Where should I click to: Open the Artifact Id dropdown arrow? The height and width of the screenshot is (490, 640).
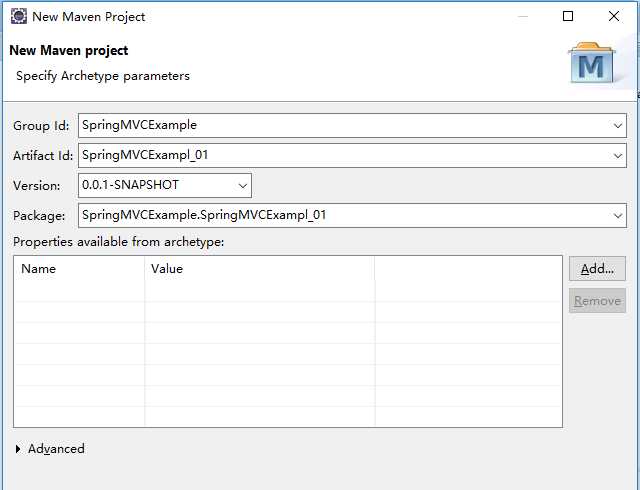tap(618, 156)
